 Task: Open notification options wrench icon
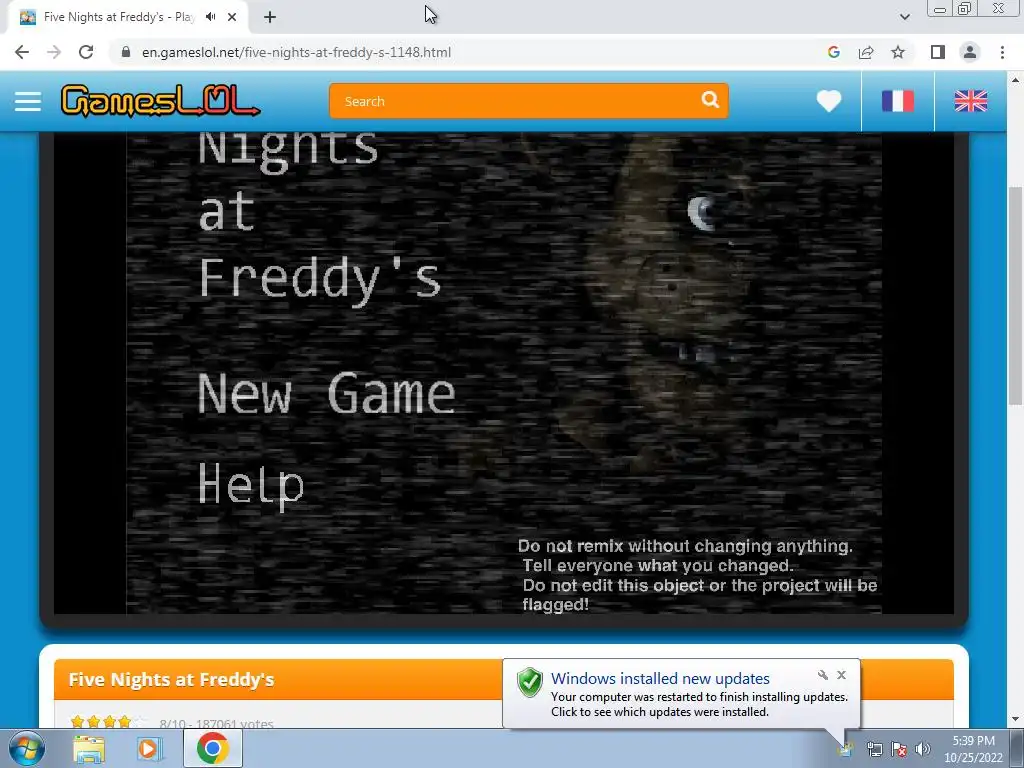point(823,675)
